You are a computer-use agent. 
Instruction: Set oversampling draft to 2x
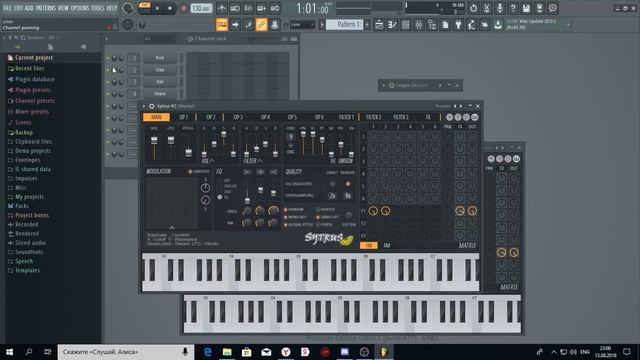(x=332, y=196)
